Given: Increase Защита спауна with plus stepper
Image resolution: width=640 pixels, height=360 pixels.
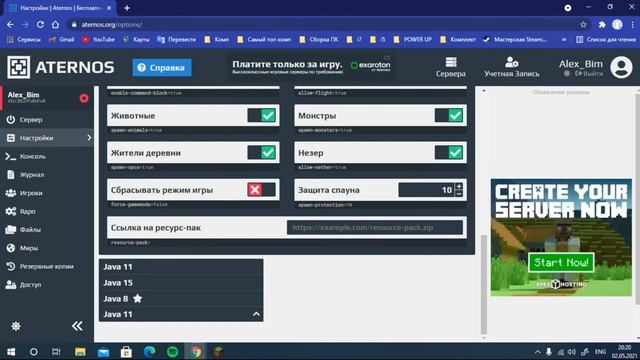Looking at the screenshot, I should point(459,186).
